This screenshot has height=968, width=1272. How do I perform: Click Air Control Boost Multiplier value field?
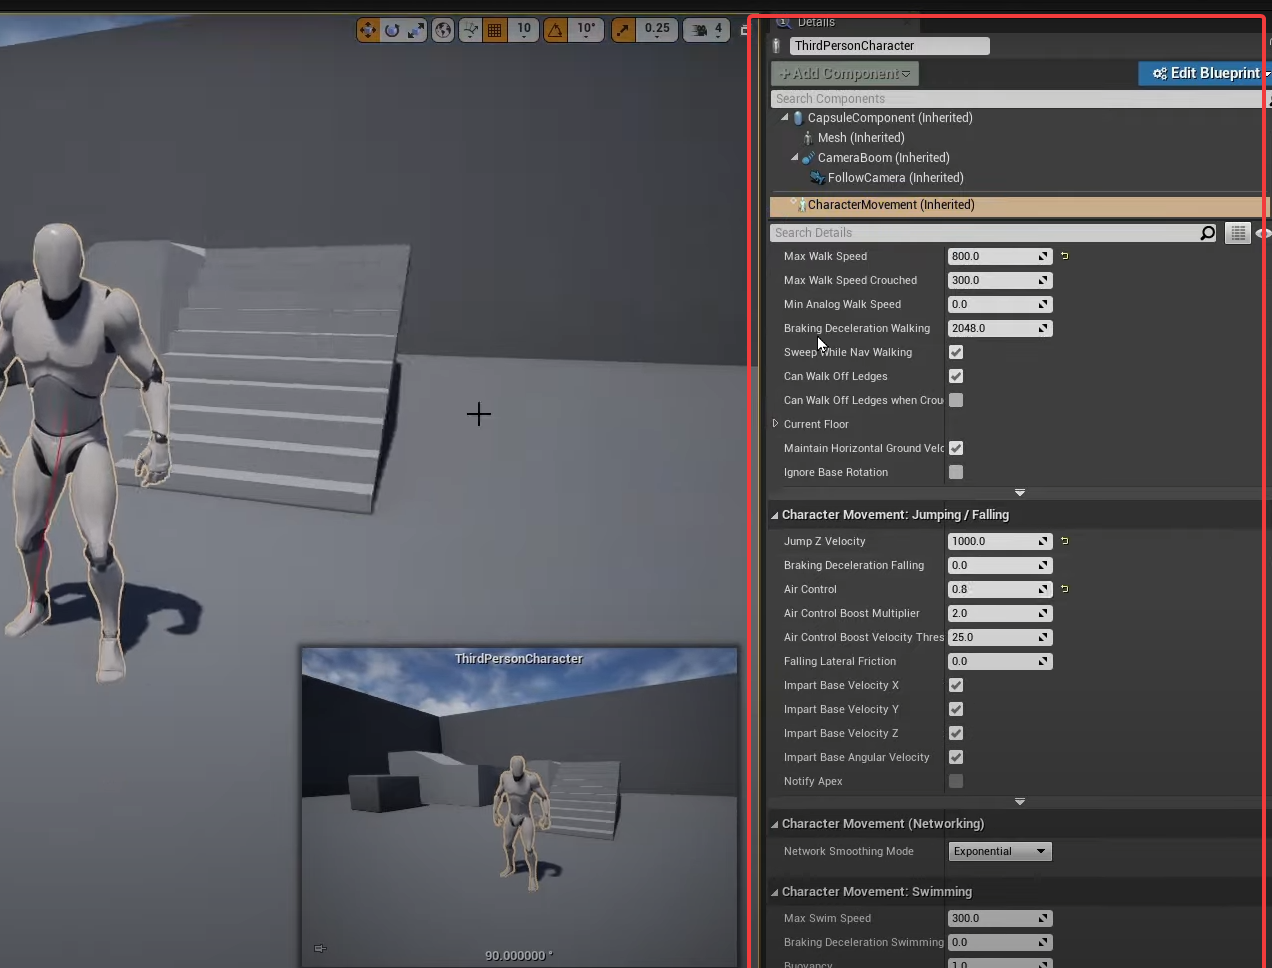point(999,613)
